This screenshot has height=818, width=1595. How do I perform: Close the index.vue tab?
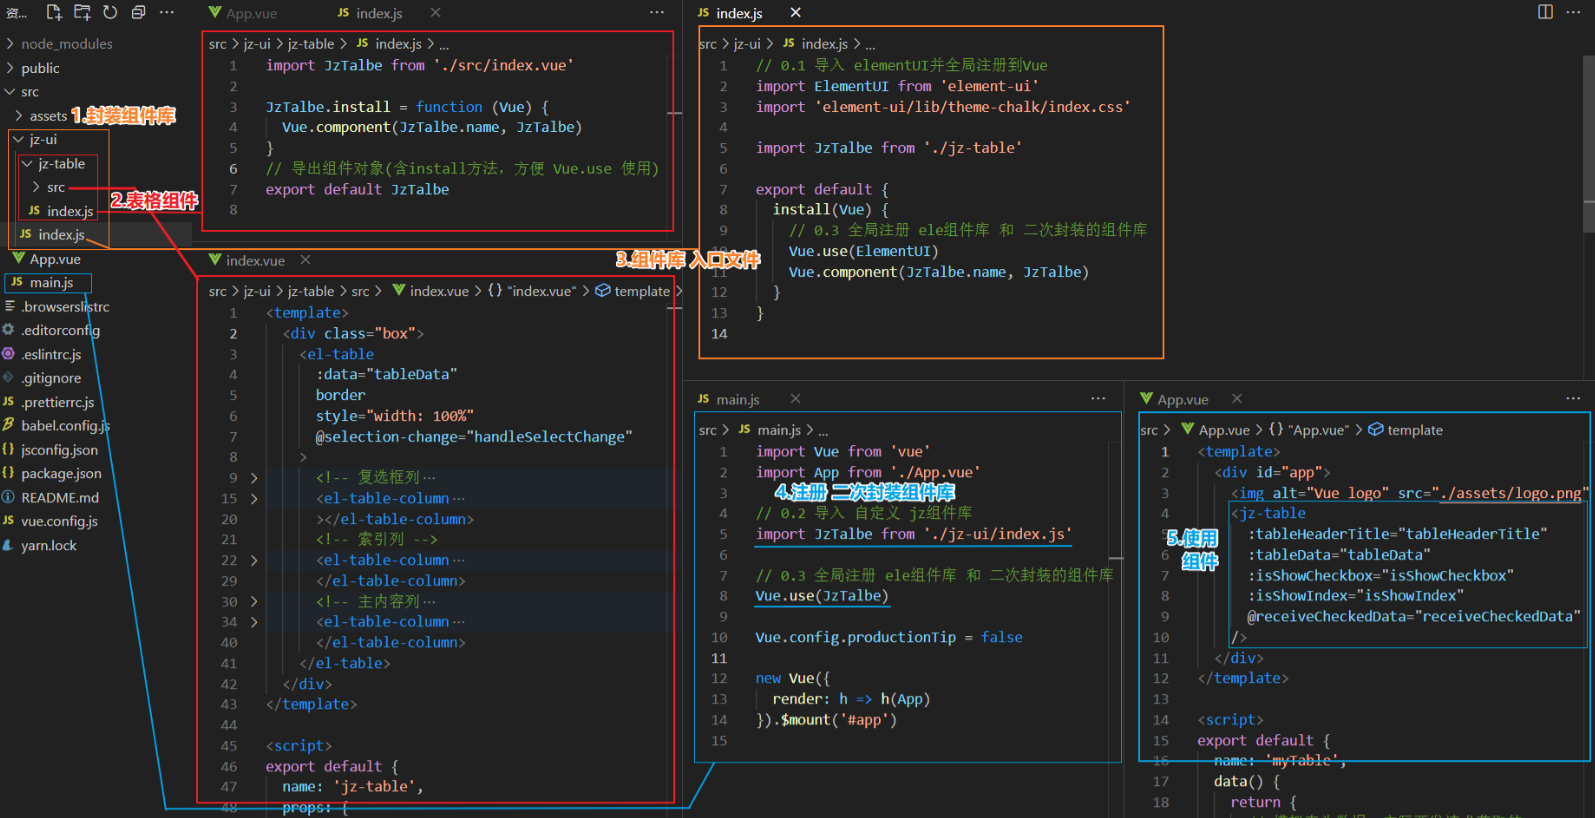305,260
